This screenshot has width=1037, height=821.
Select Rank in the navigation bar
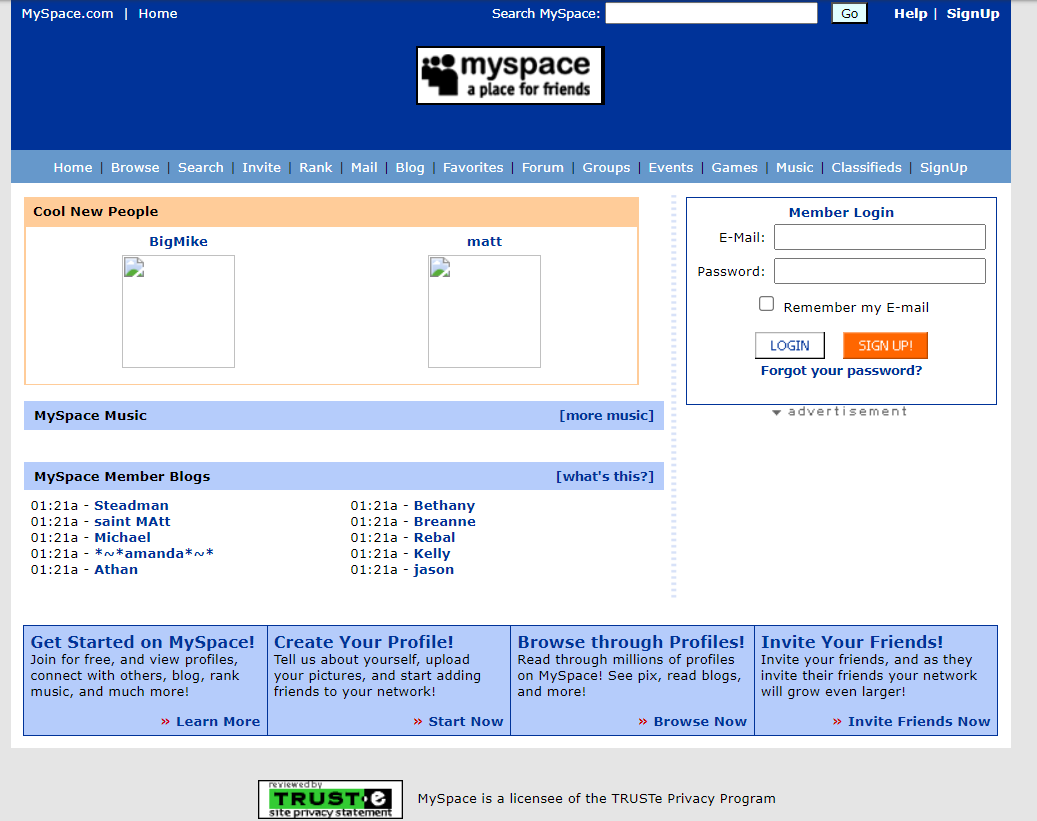pos(315,167)
